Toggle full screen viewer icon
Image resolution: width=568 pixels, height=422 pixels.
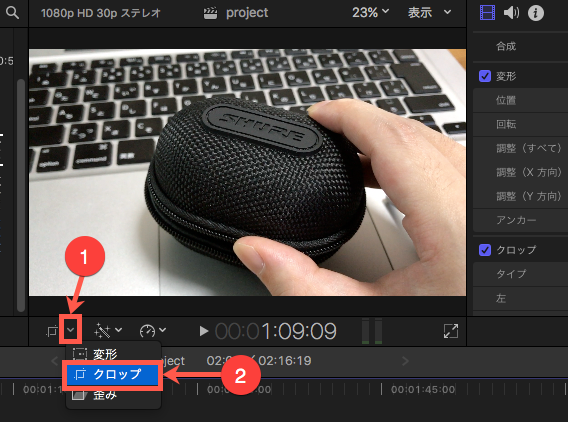(x=451, y=331)
